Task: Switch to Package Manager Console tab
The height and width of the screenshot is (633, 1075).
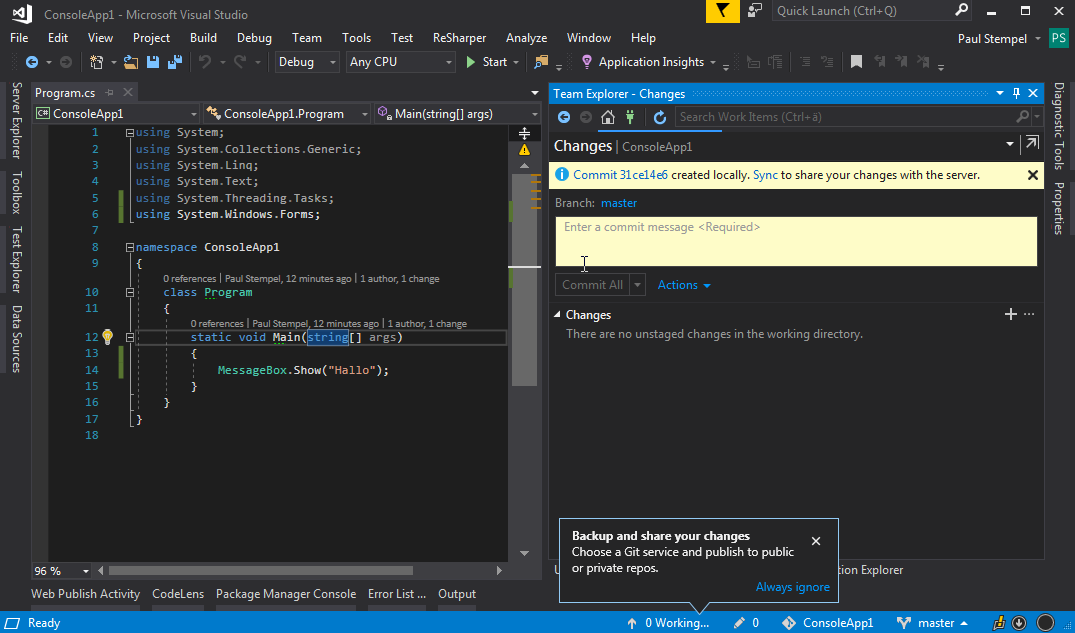Action: (286, 594)
